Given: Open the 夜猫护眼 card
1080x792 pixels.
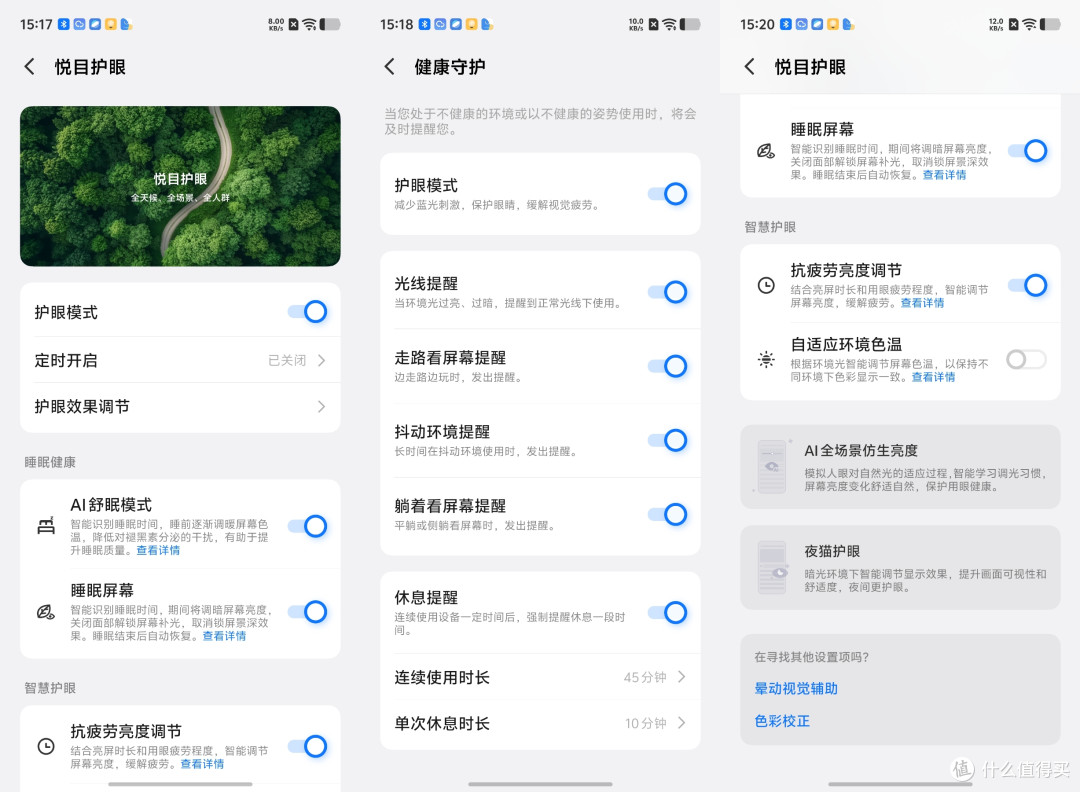Looking at the screenshot, I should tap(900, 567).
